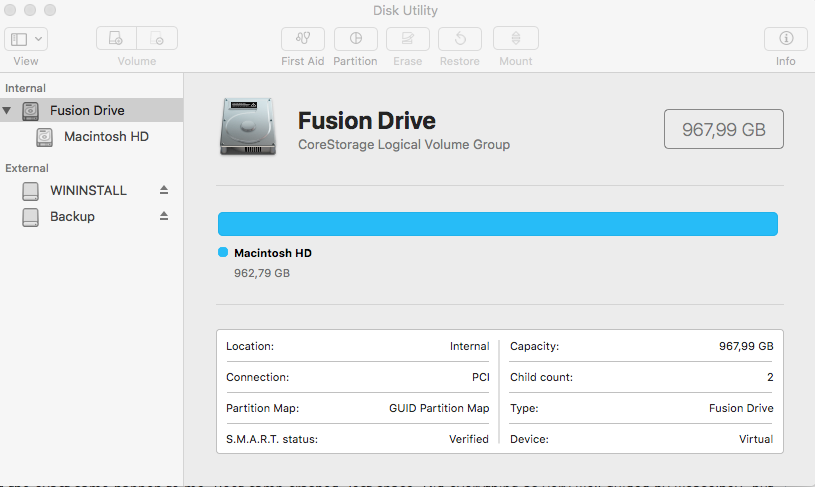Image resolution: width=815 pixels, height=487 pixels.
Task: Click the S.M.A.R.T. status Verified value
Action: point(469,439)
